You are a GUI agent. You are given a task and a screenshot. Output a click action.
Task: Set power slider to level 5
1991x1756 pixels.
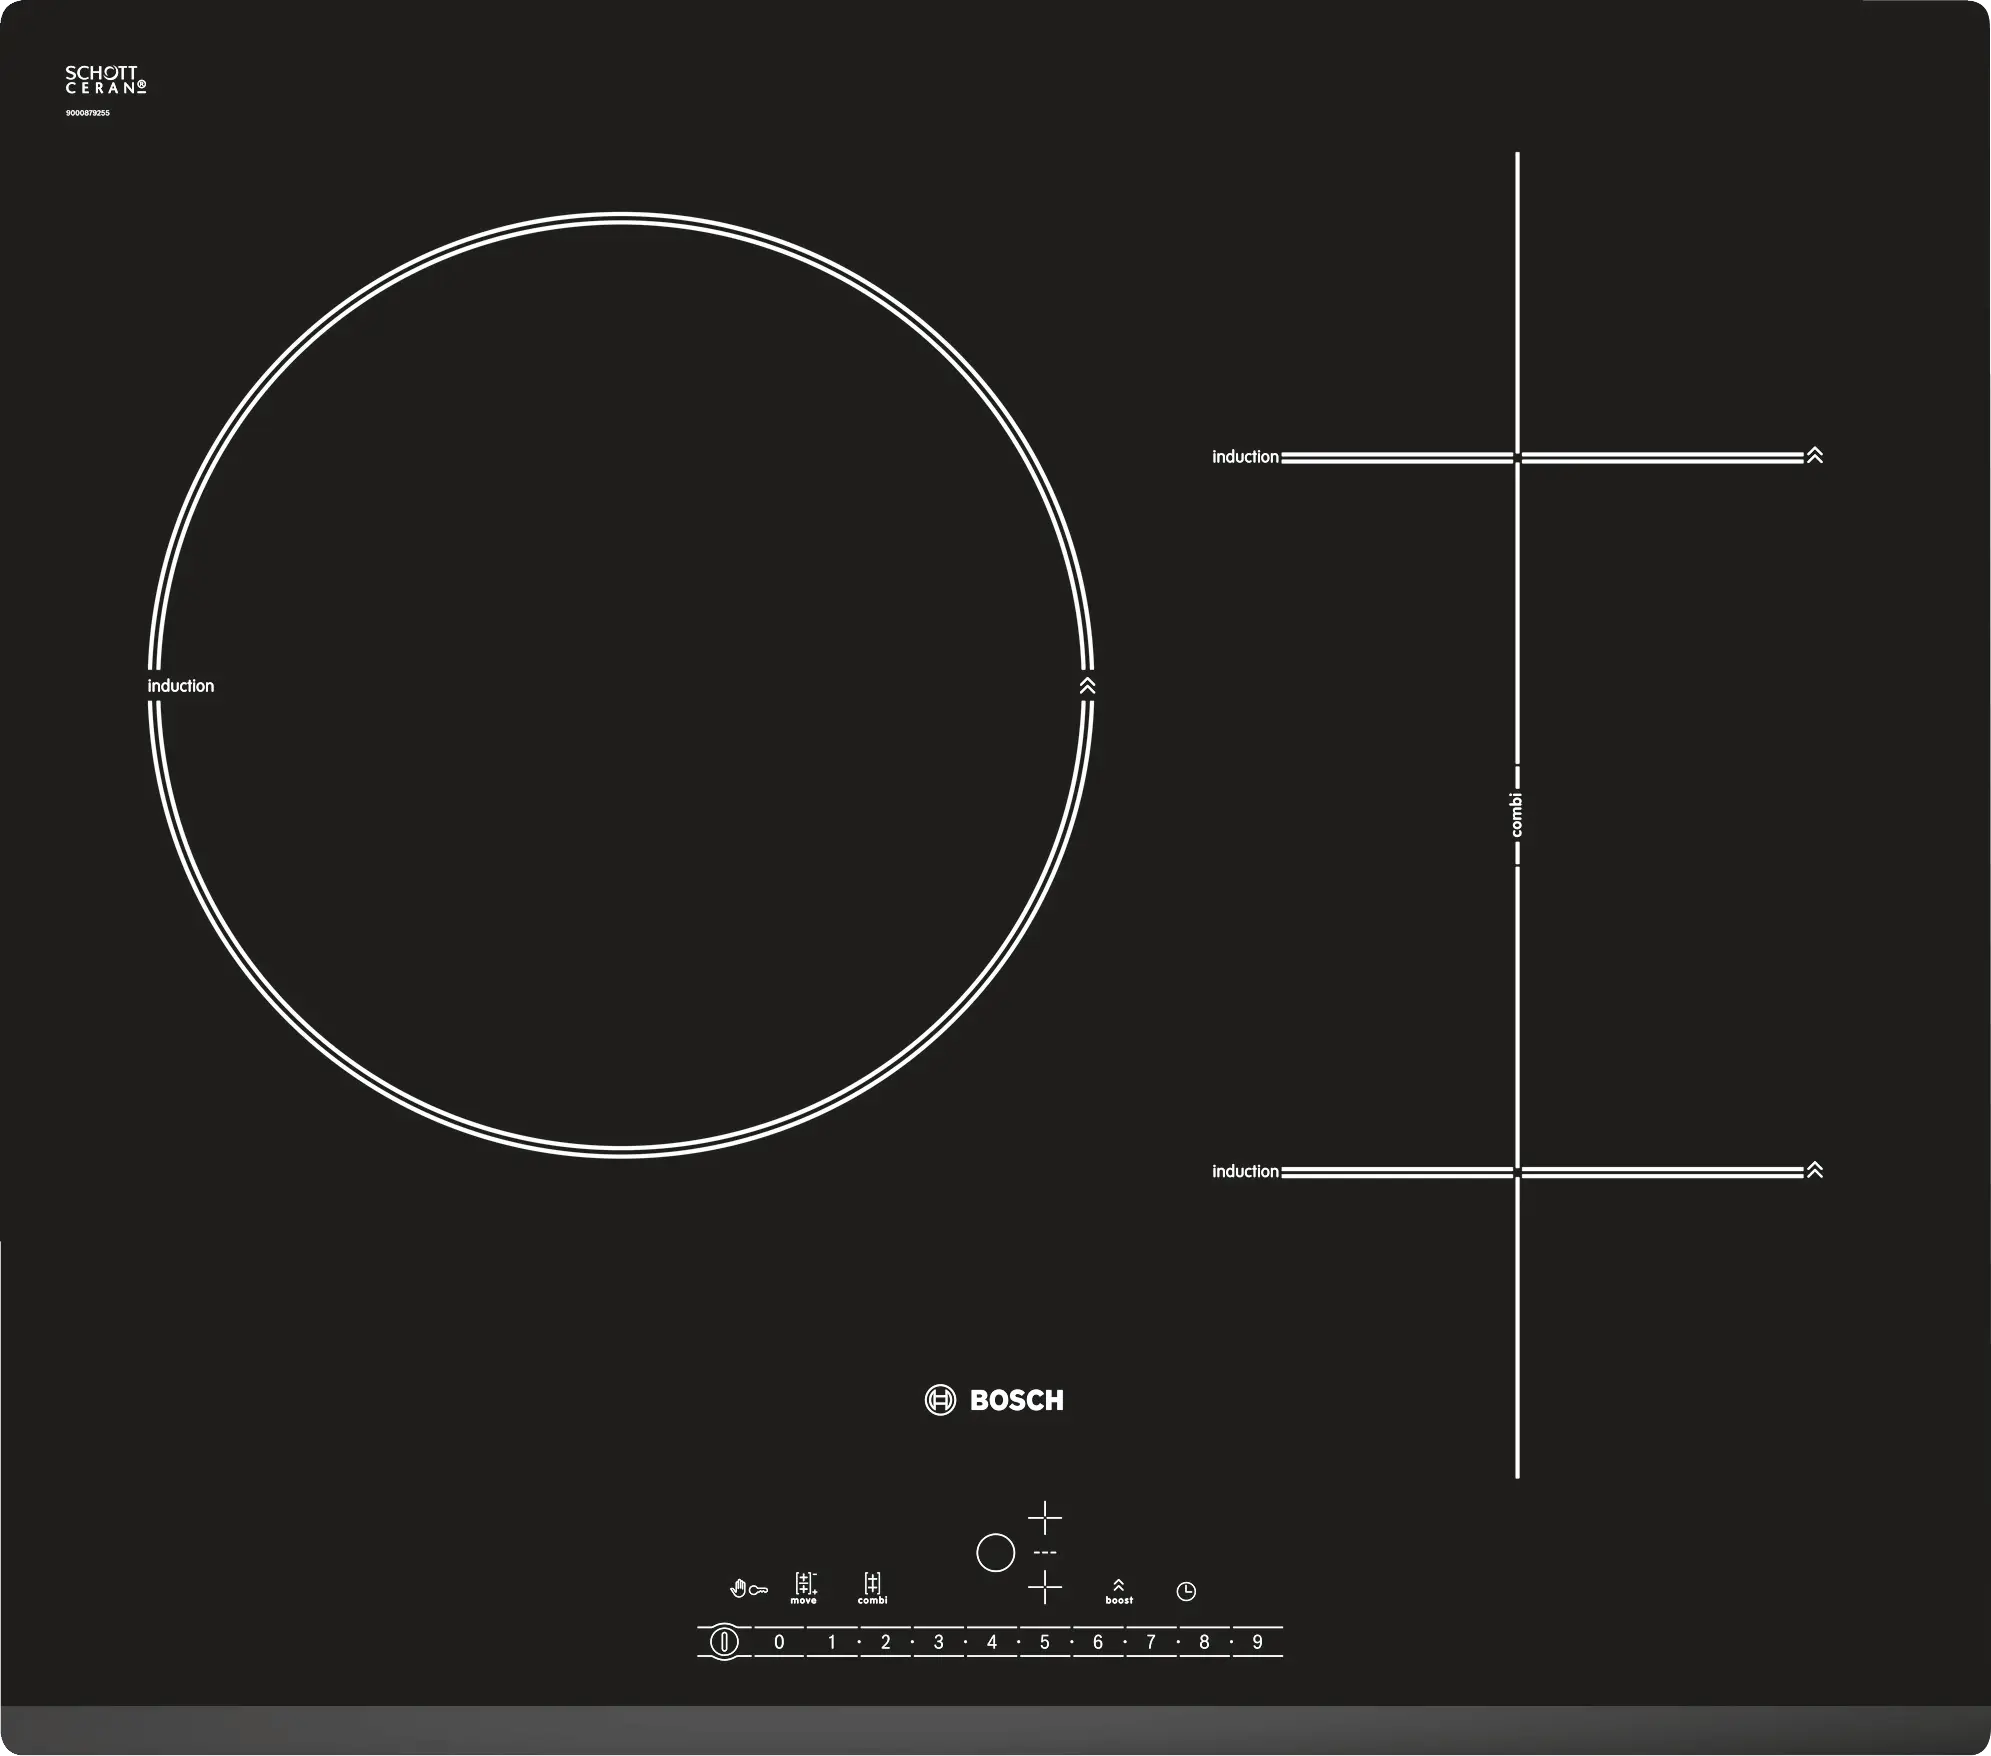click(1044, 1642)
